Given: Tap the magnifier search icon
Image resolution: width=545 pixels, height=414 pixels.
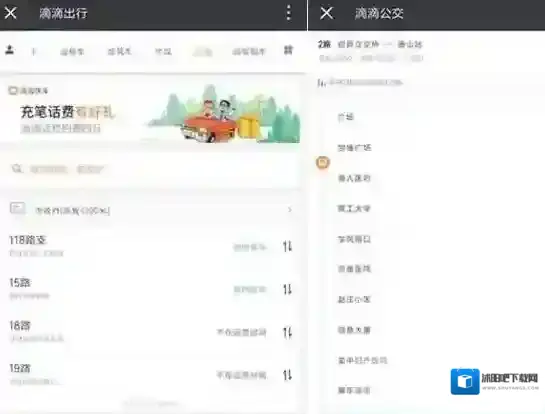Looking at the screenshot, I should [x=17, y=169].
